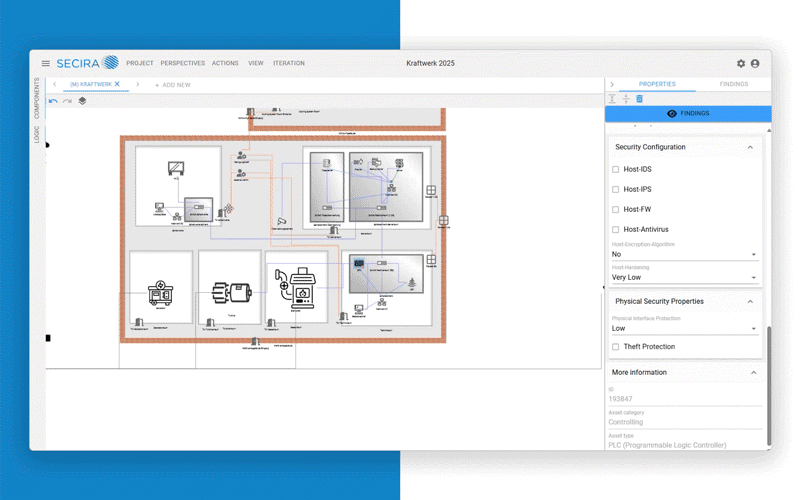
Task: Click the properties panel vertical scrollbar
Action: 769,386
